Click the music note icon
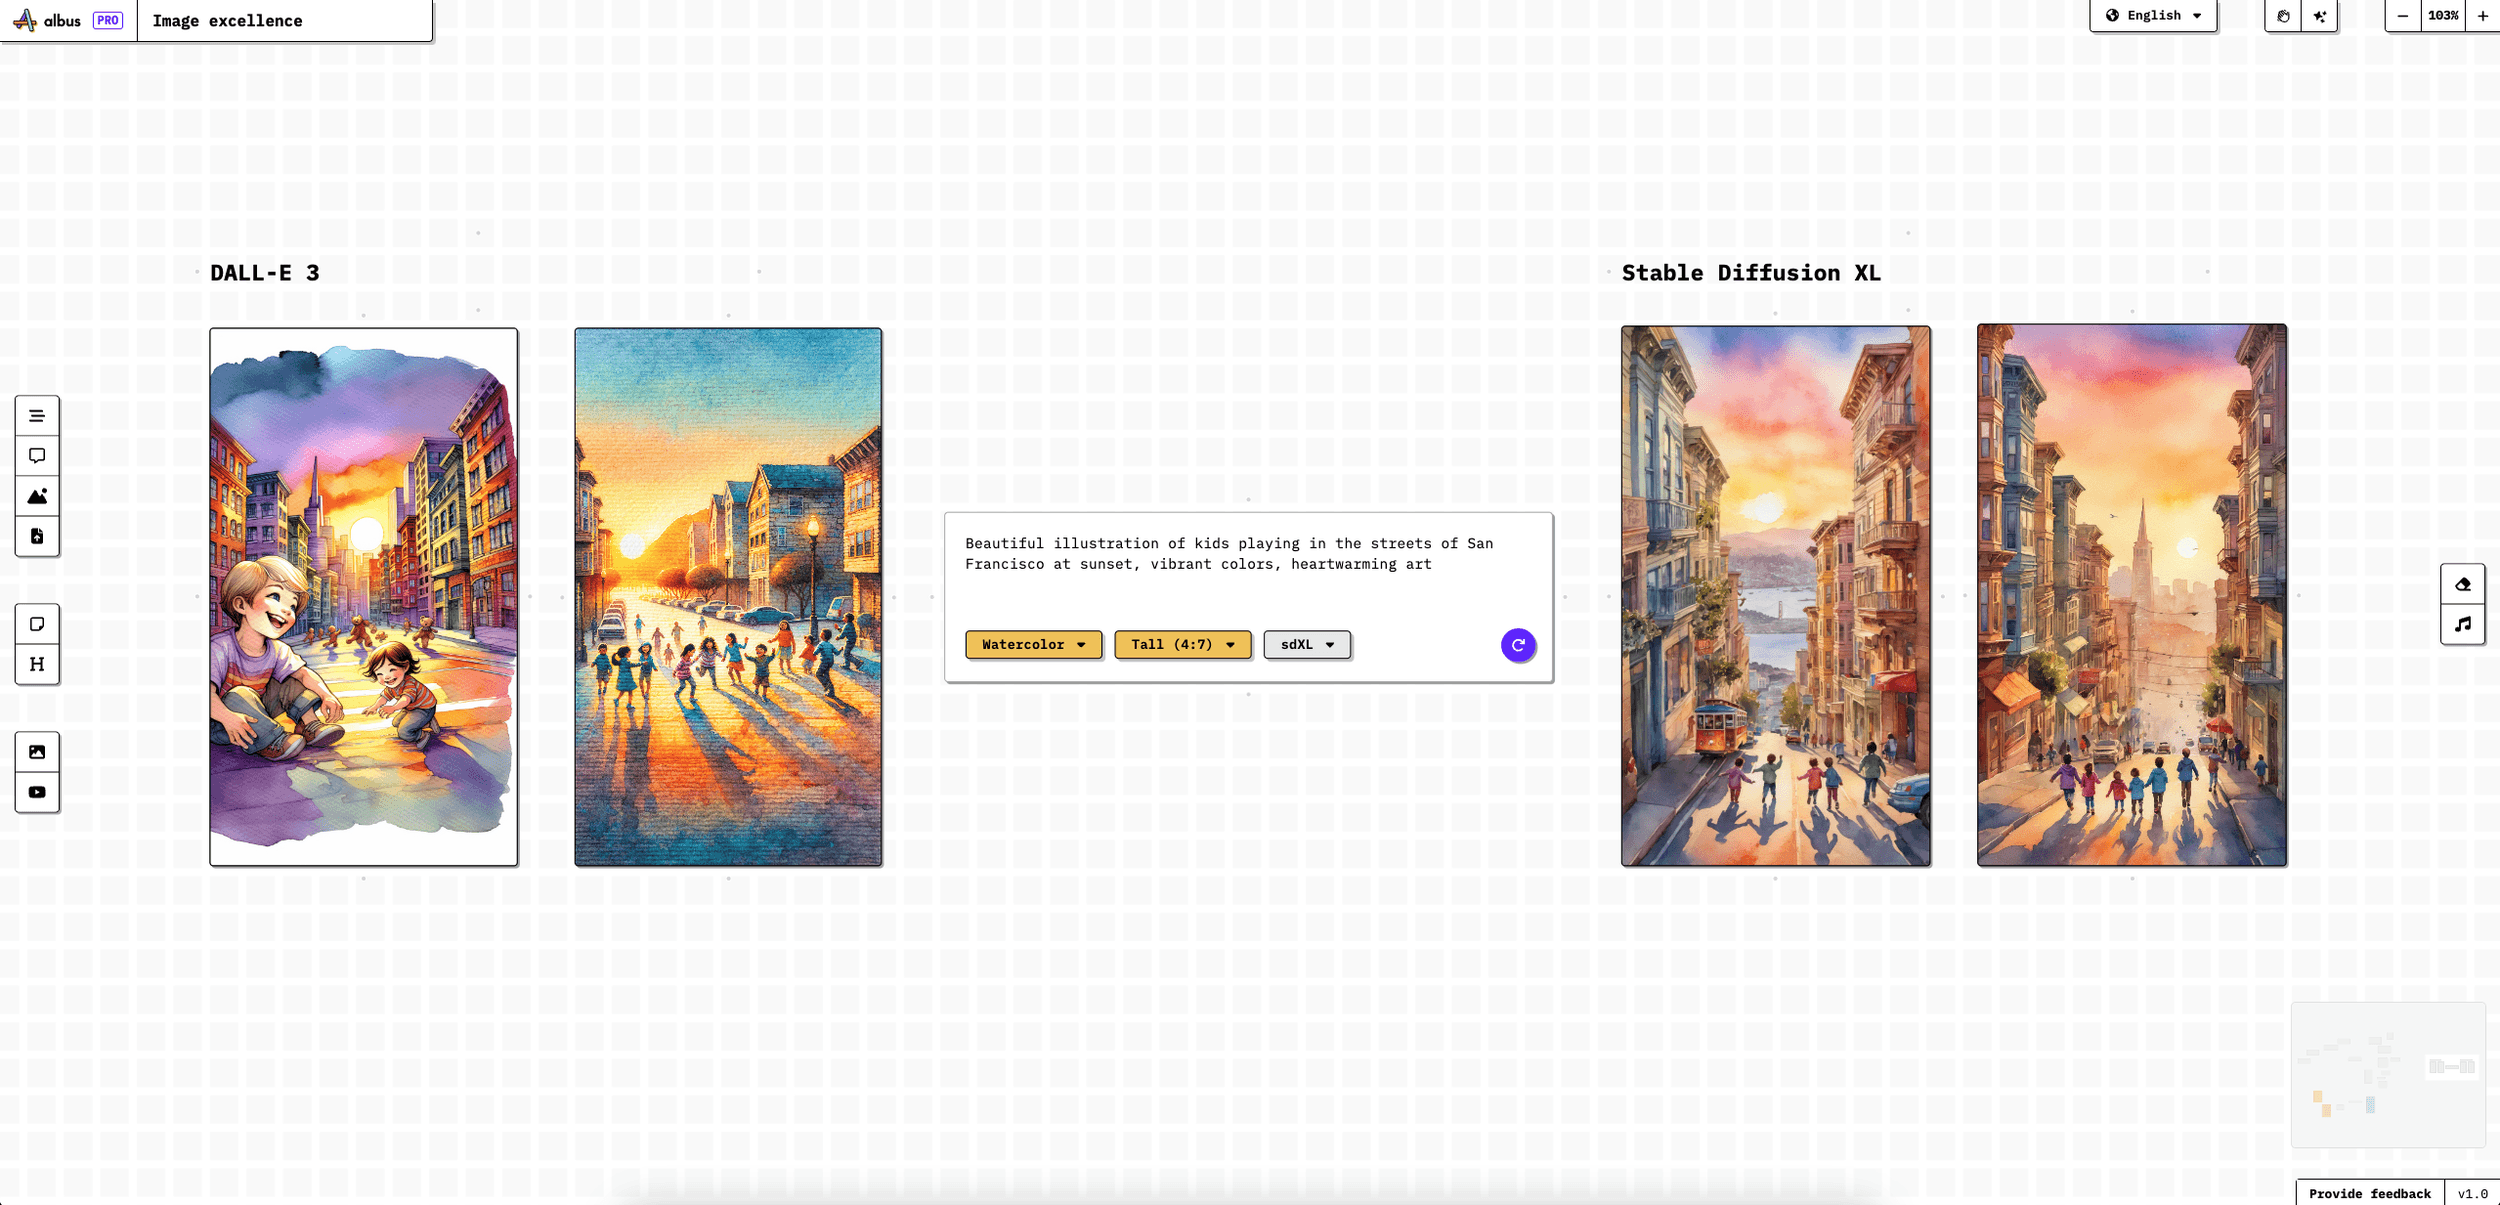Image resolution: width=2500 pixels, height=1205 pixels. click(x=2462, y=624)
